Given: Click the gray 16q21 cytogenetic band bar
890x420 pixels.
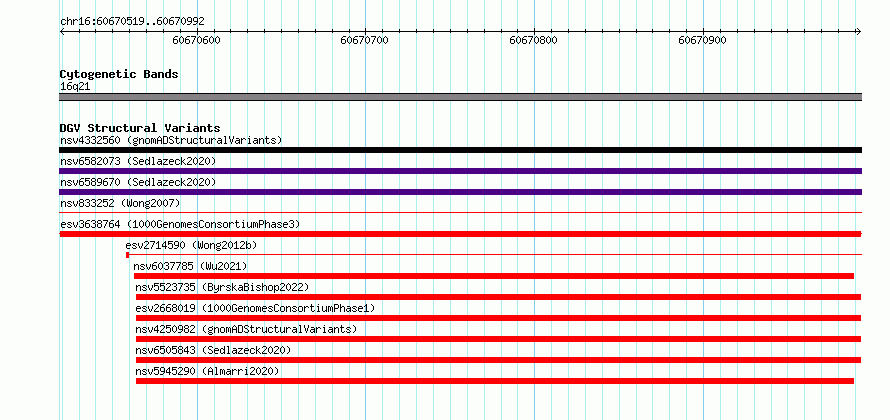Looking at the screenshot, I should pyautogui.click(x=460, y=97).
